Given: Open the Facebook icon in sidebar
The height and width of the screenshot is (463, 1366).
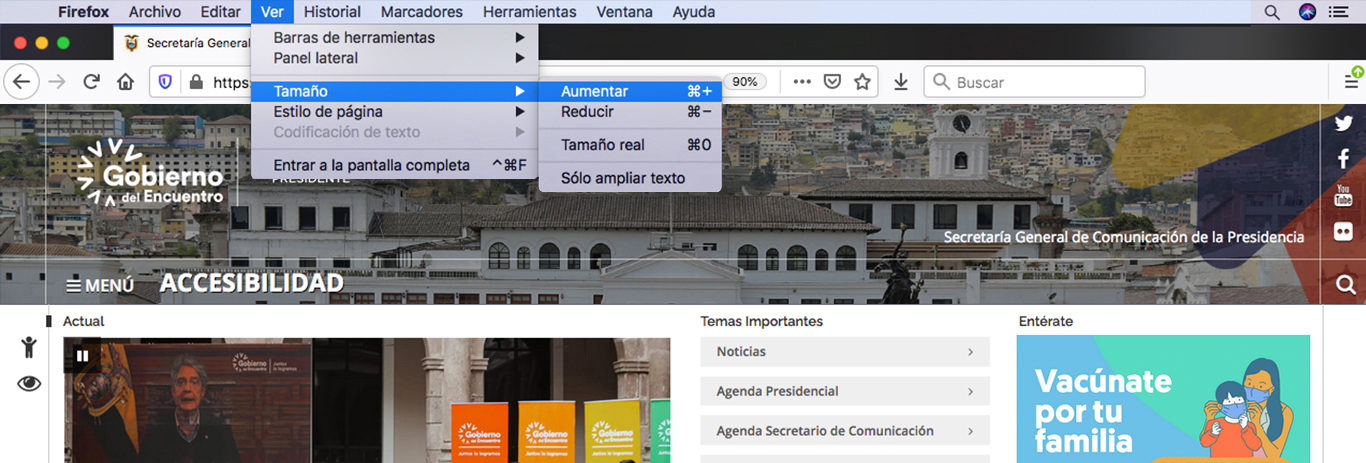Looking at the screenshot, I should point(1344,159).
